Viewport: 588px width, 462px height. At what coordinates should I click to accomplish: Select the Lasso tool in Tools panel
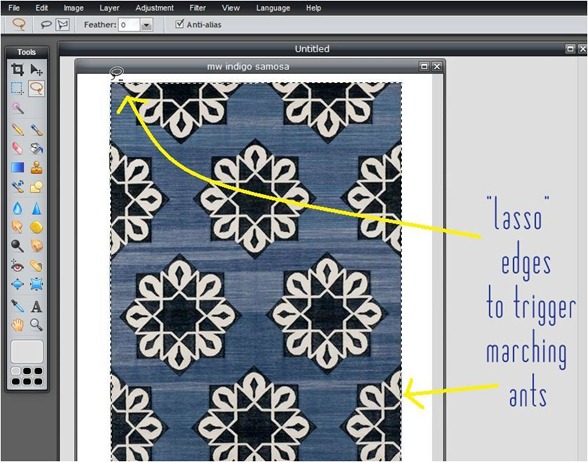pyautogui.click(x=36, y=88)
